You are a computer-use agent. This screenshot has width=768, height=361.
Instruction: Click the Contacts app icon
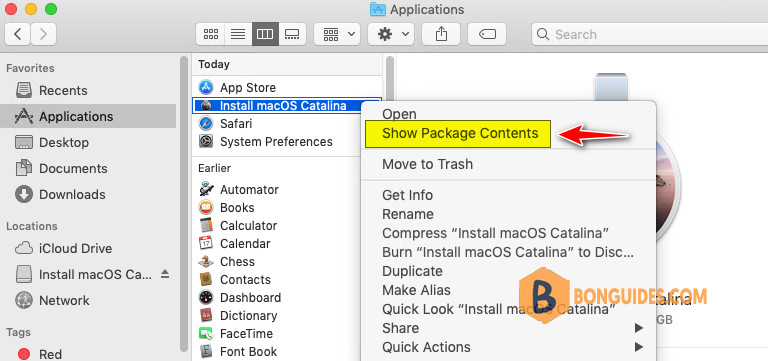(206, 280)
